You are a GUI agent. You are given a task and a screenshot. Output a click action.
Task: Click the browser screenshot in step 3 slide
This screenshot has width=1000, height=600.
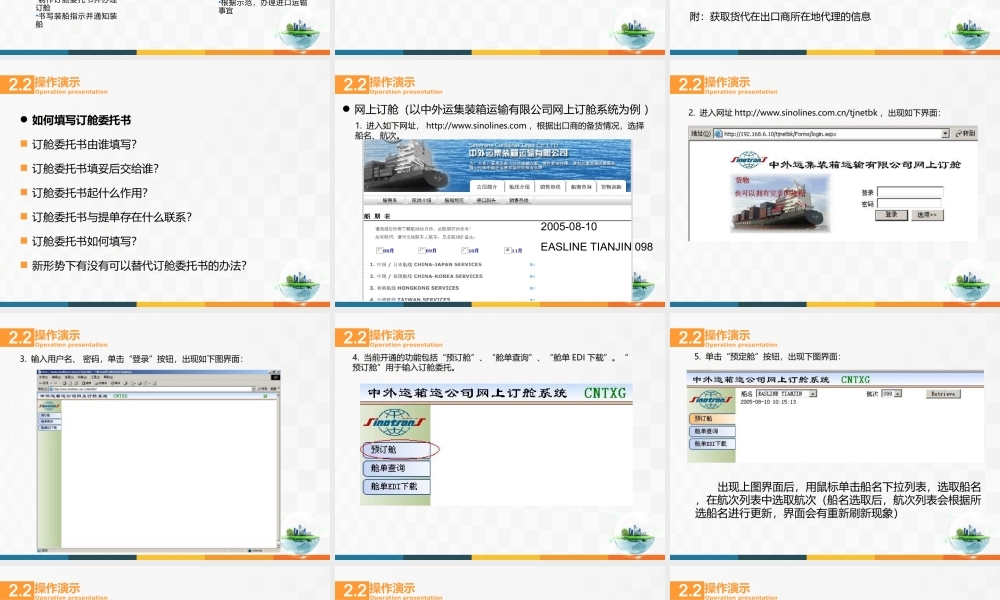(x=159, y=460)
